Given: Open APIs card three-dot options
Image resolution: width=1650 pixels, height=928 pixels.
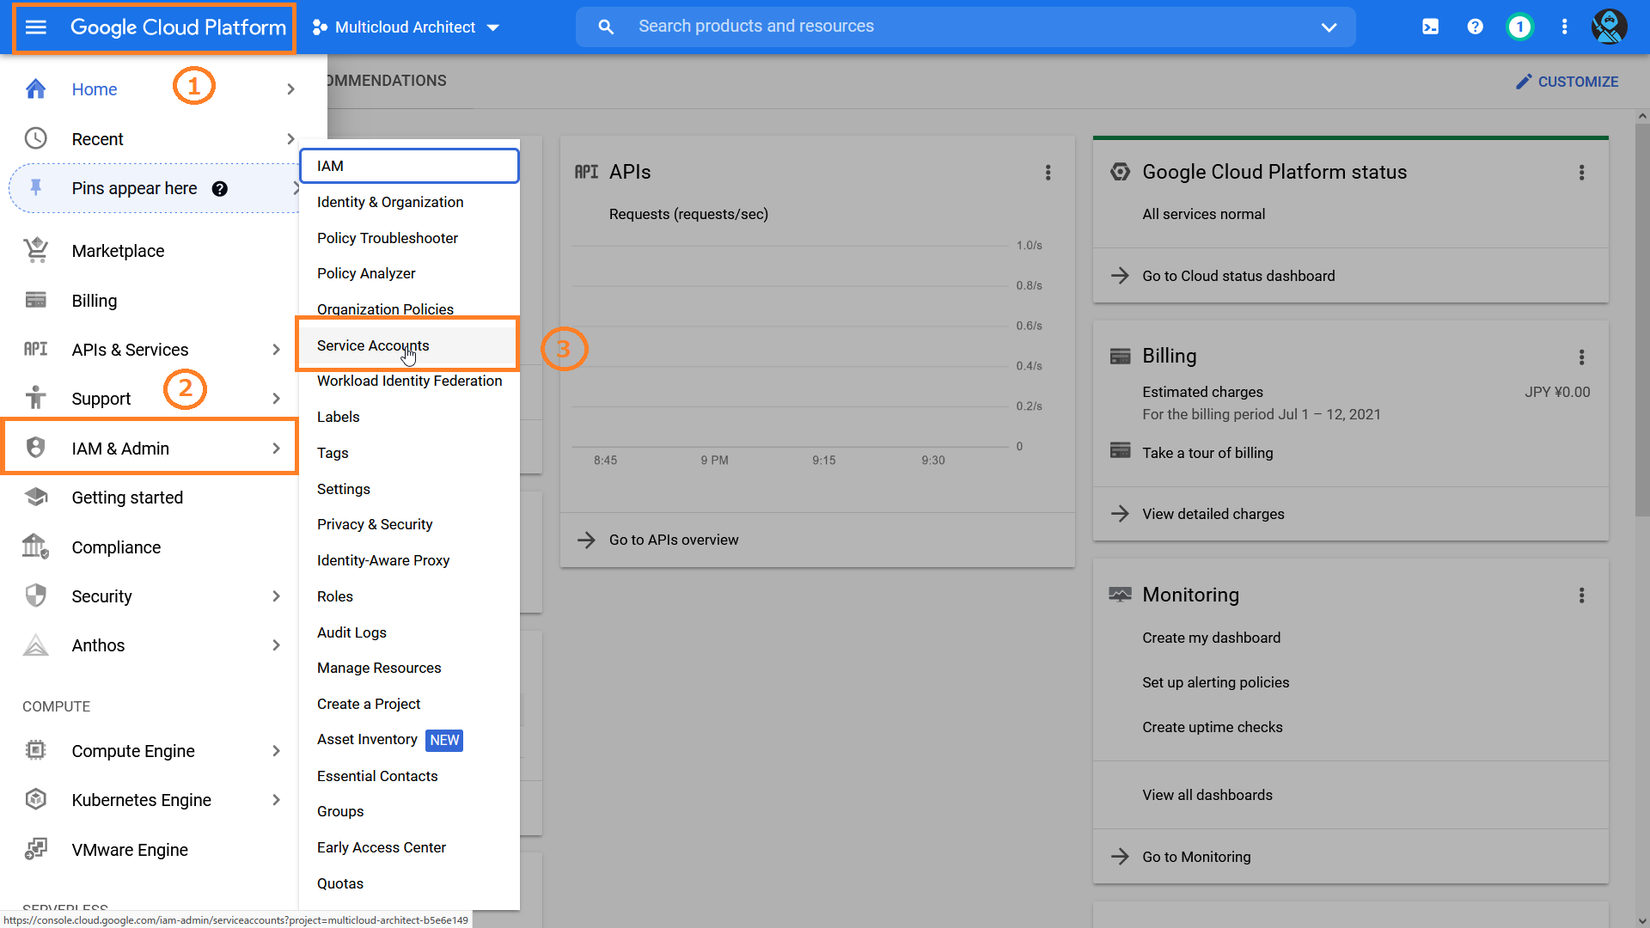Looking at the screenshot, I should [1048, 173].
